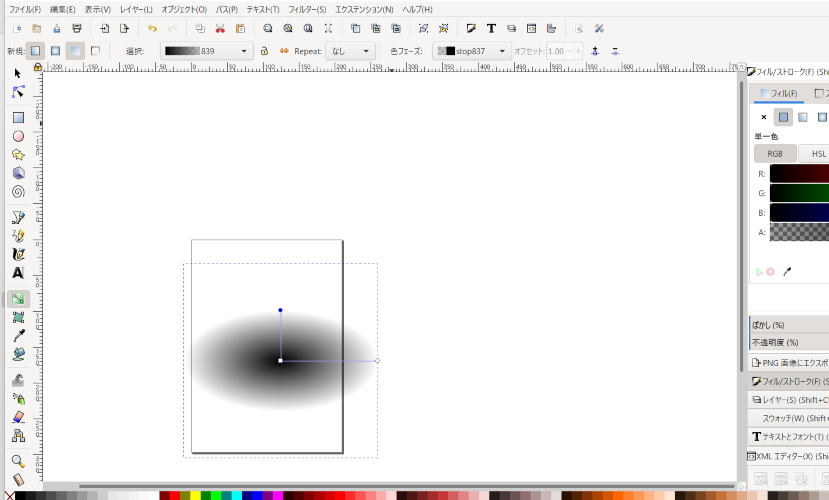Select the Tweak tool

(18, 380)
